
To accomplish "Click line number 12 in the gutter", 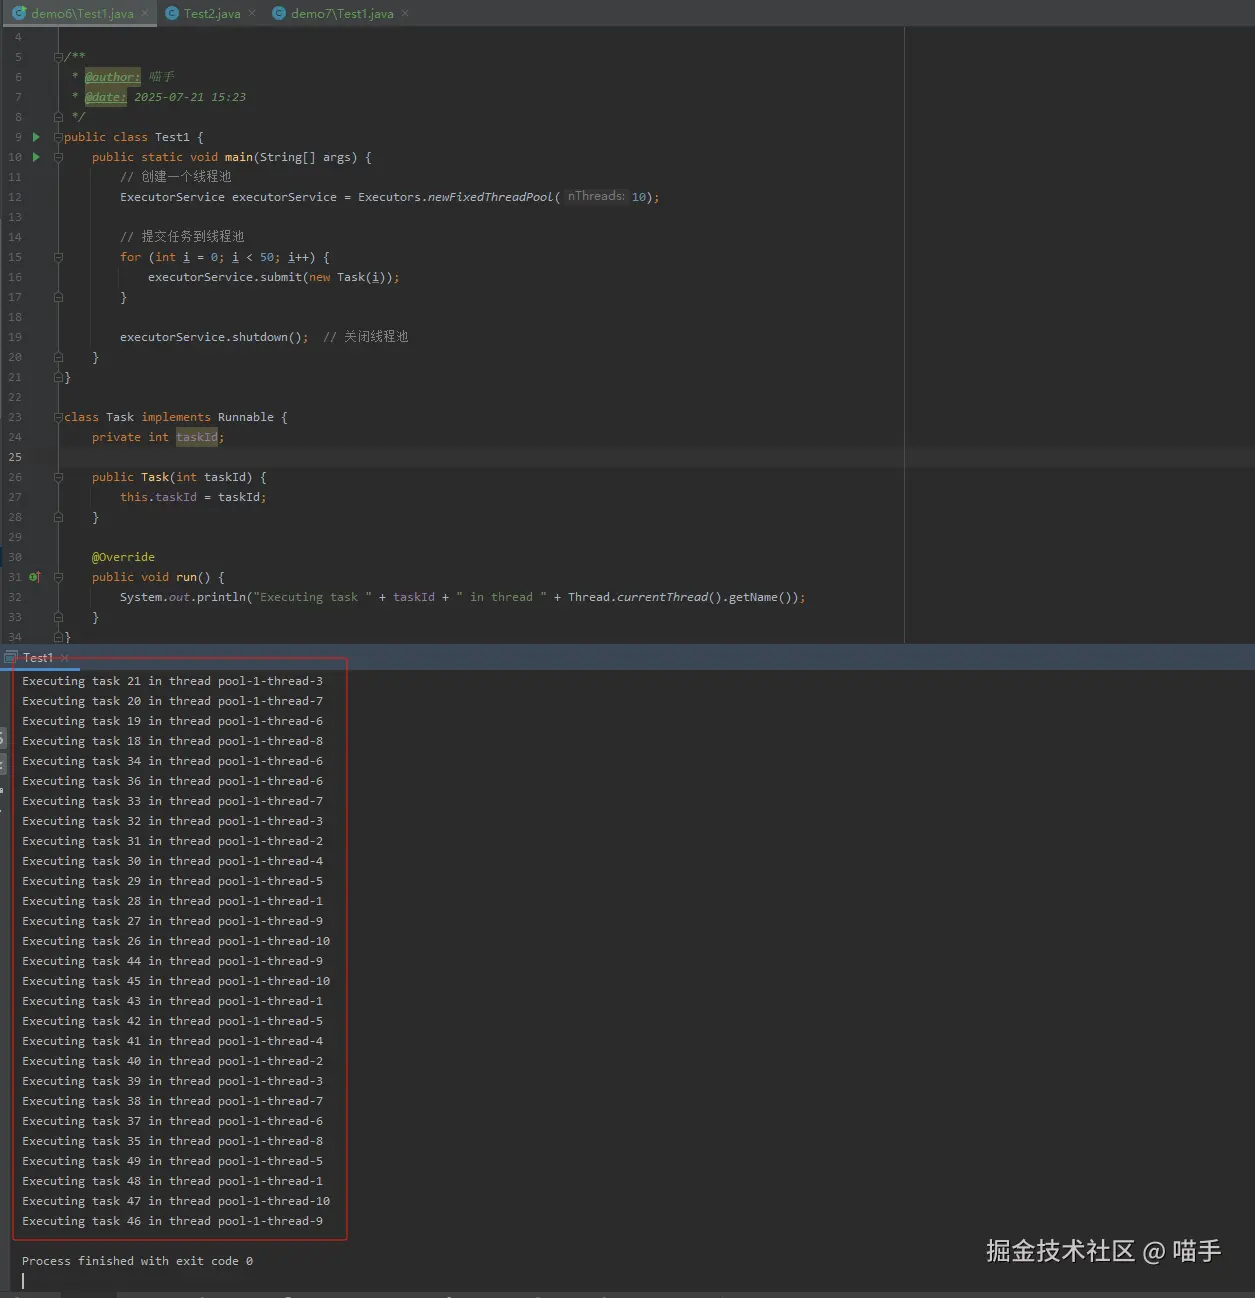I will point(15,197).
